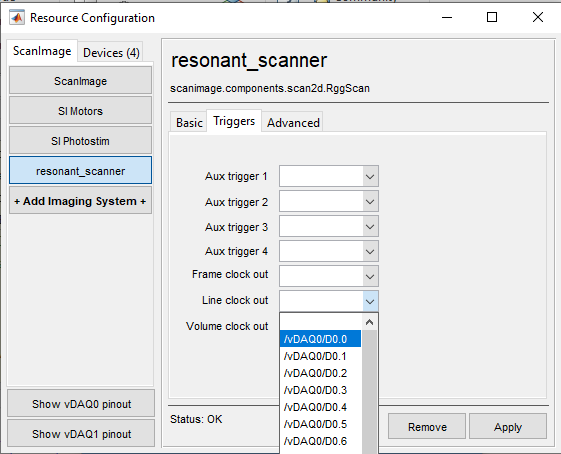Image resolution: width=561 pixels, height=454 pixels.
Task: Maximize the Resource Configuration window
Action: pos(492,17)
